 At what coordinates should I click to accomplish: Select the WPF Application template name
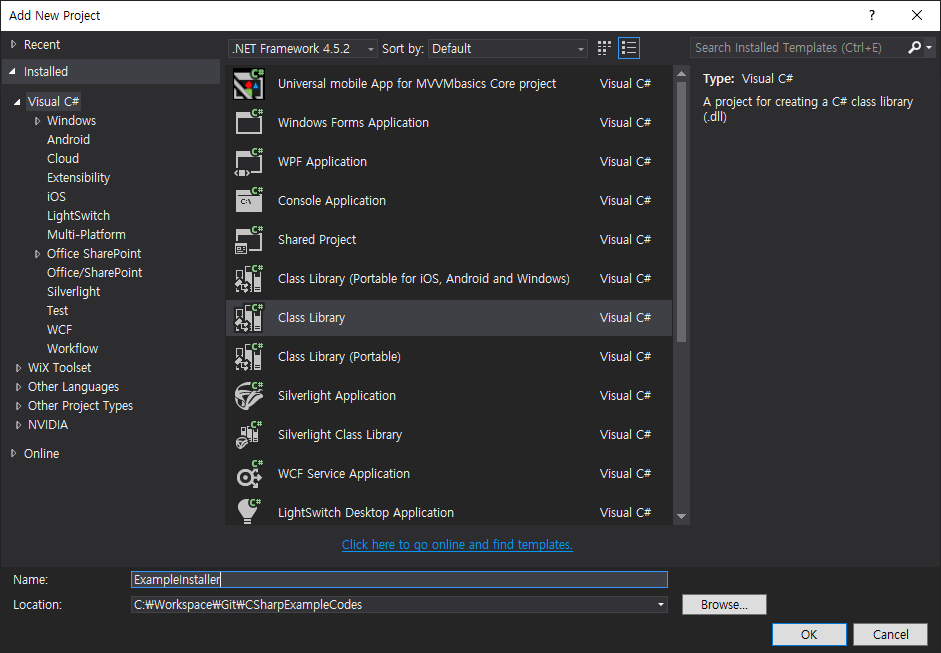[322, 161]
